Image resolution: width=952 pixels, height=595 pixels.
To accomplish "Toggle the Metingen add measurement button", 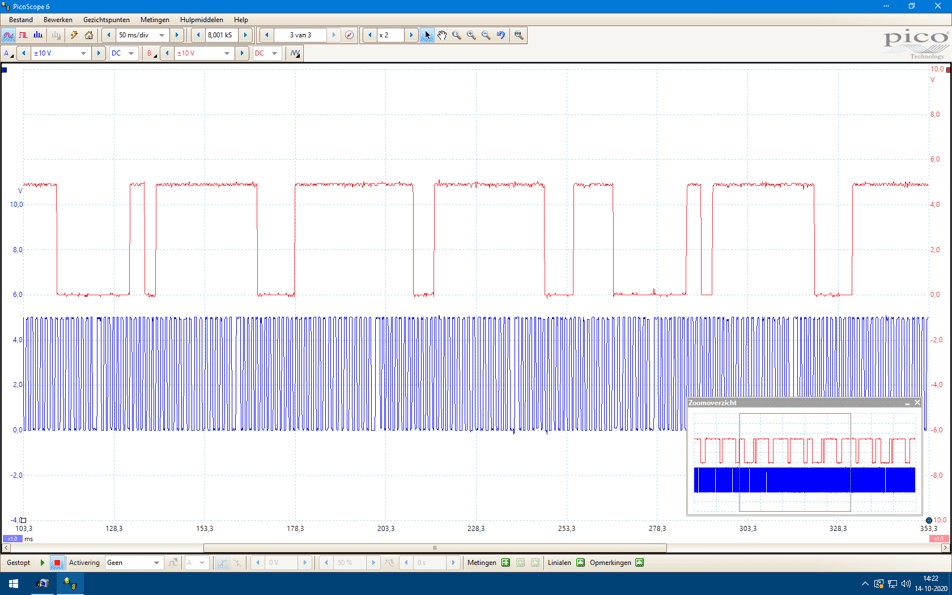I will pyautogui.click(x=505, y=563).
